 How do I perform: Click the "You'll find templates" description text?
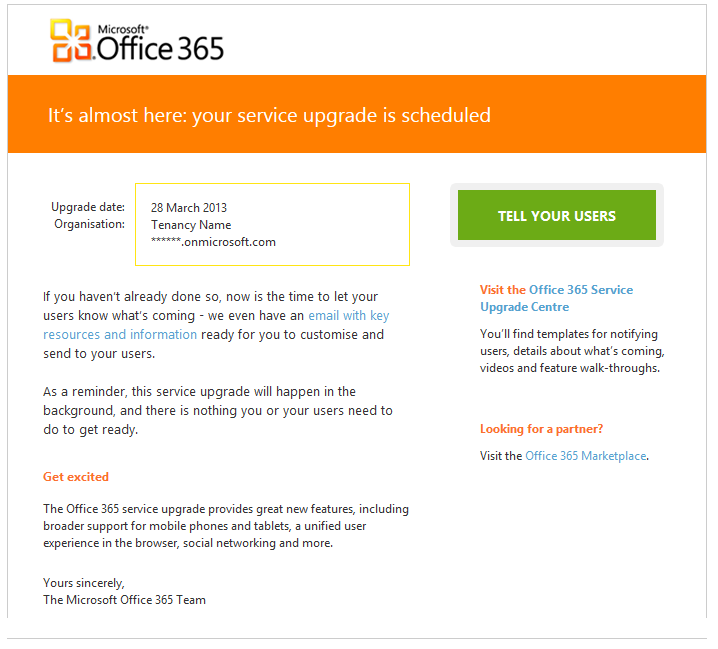(x=571, y=351)
